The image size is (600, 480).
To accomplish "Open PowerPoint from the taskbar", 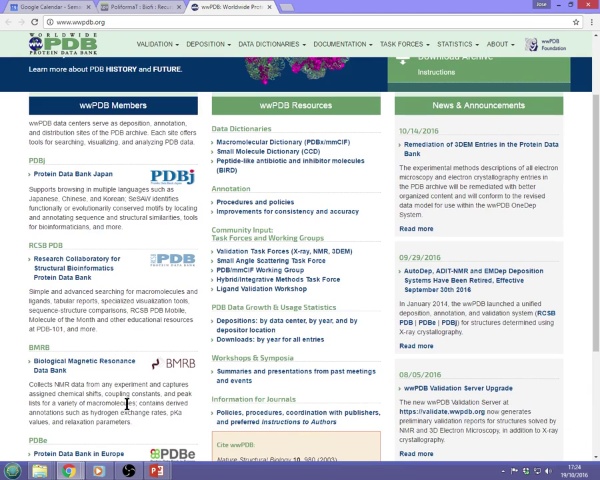I will [157, 470].
